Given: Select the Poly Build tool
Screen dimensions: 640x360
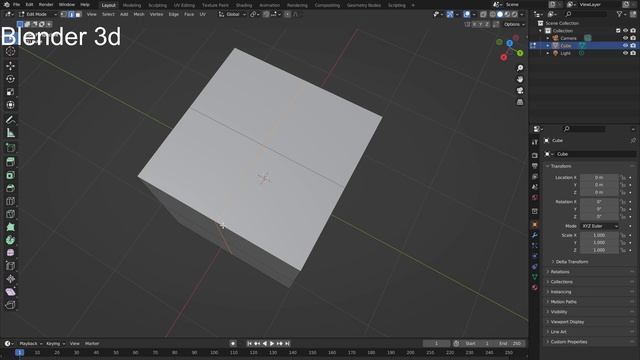Looking at the screenshot, I should pyautogui.click(x=11, y=227).
